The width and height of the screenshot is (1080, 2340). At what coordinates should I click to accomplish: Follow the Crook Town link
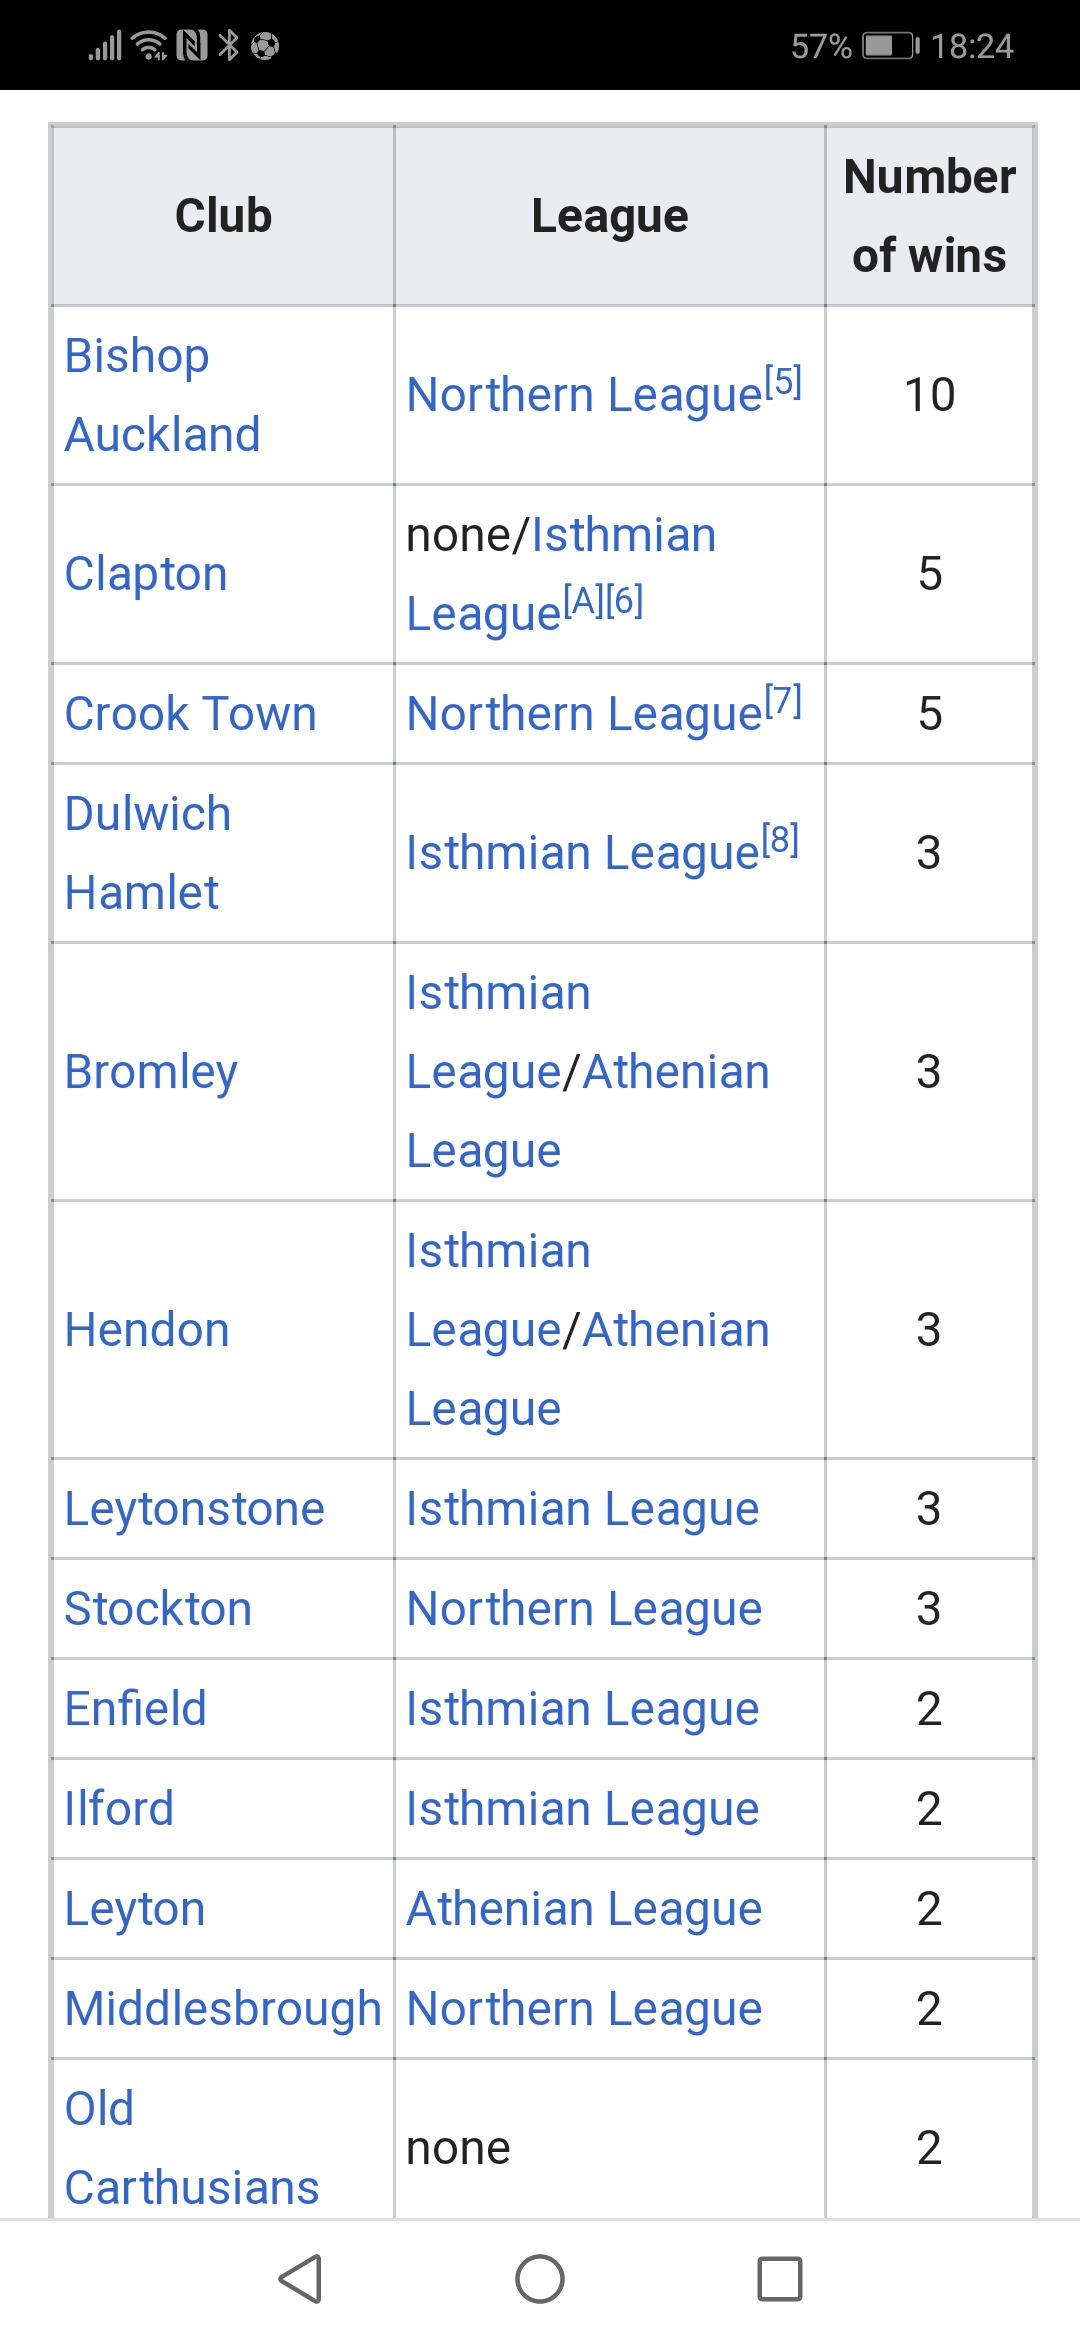tap(190, 714)
